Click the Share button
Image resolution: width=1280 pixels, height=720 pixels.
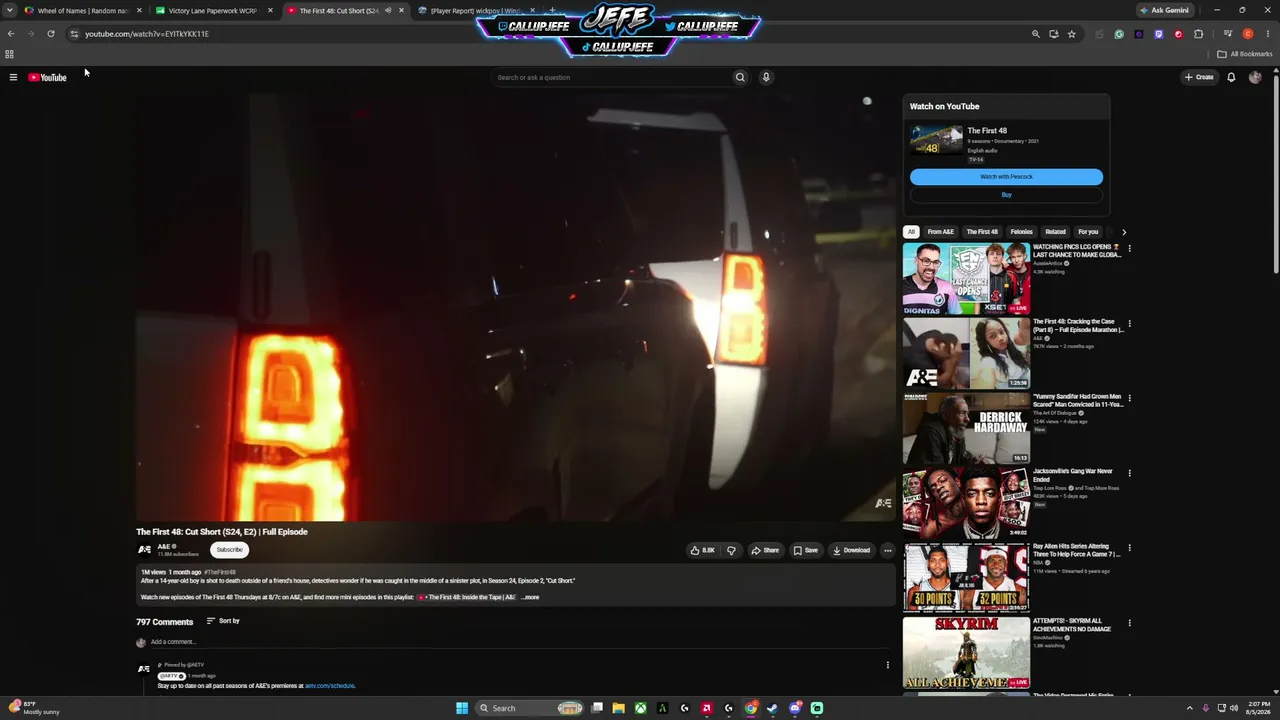(765, 550)
